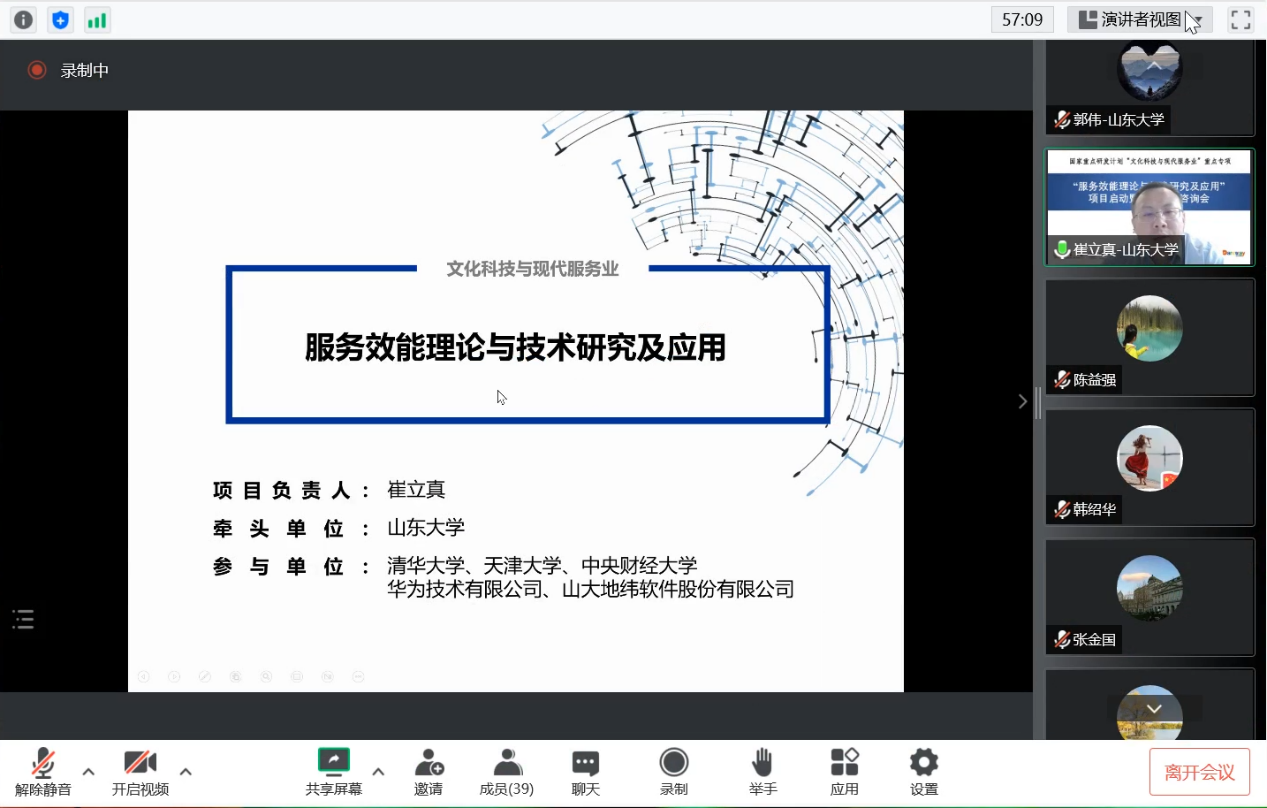This screenshot has height=808, width=1267.
Task: Raise hand (举手) in the meeting
Action: click(x=762, y=772)
